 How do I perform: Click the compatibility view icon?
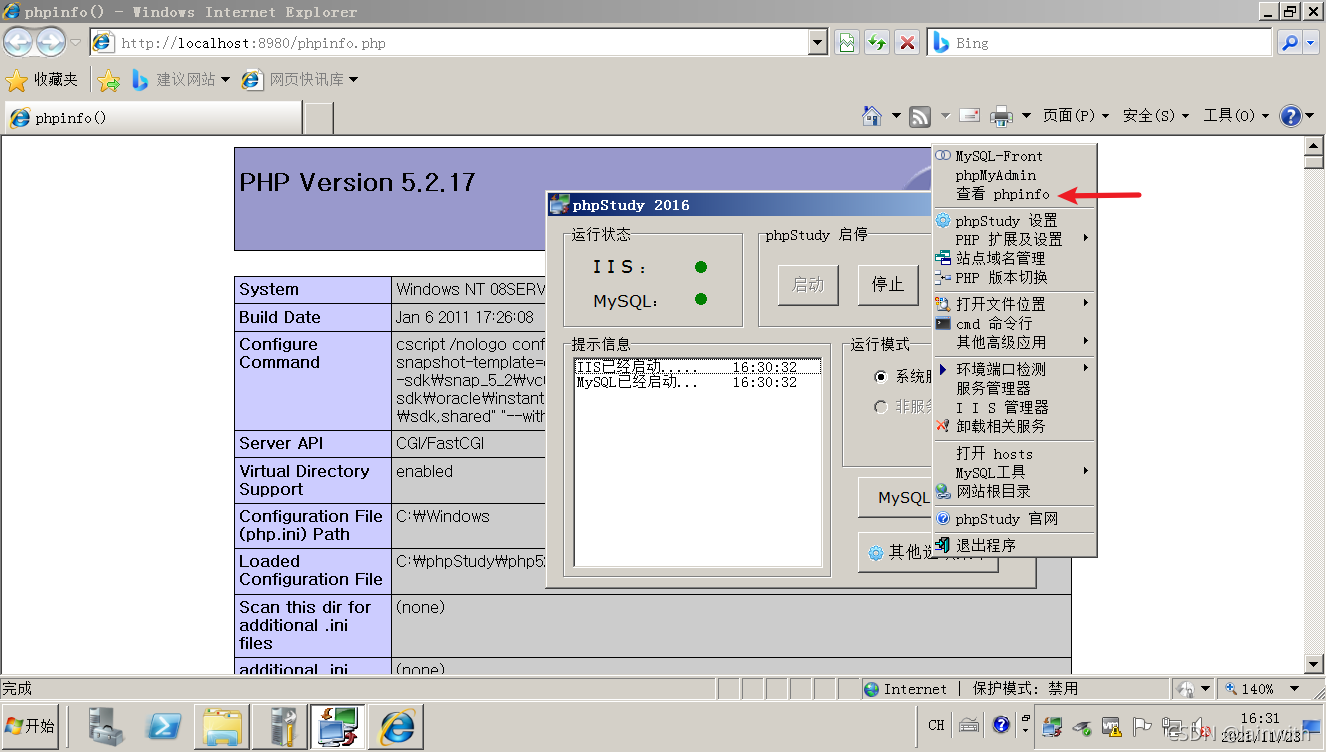coord(847,43)
